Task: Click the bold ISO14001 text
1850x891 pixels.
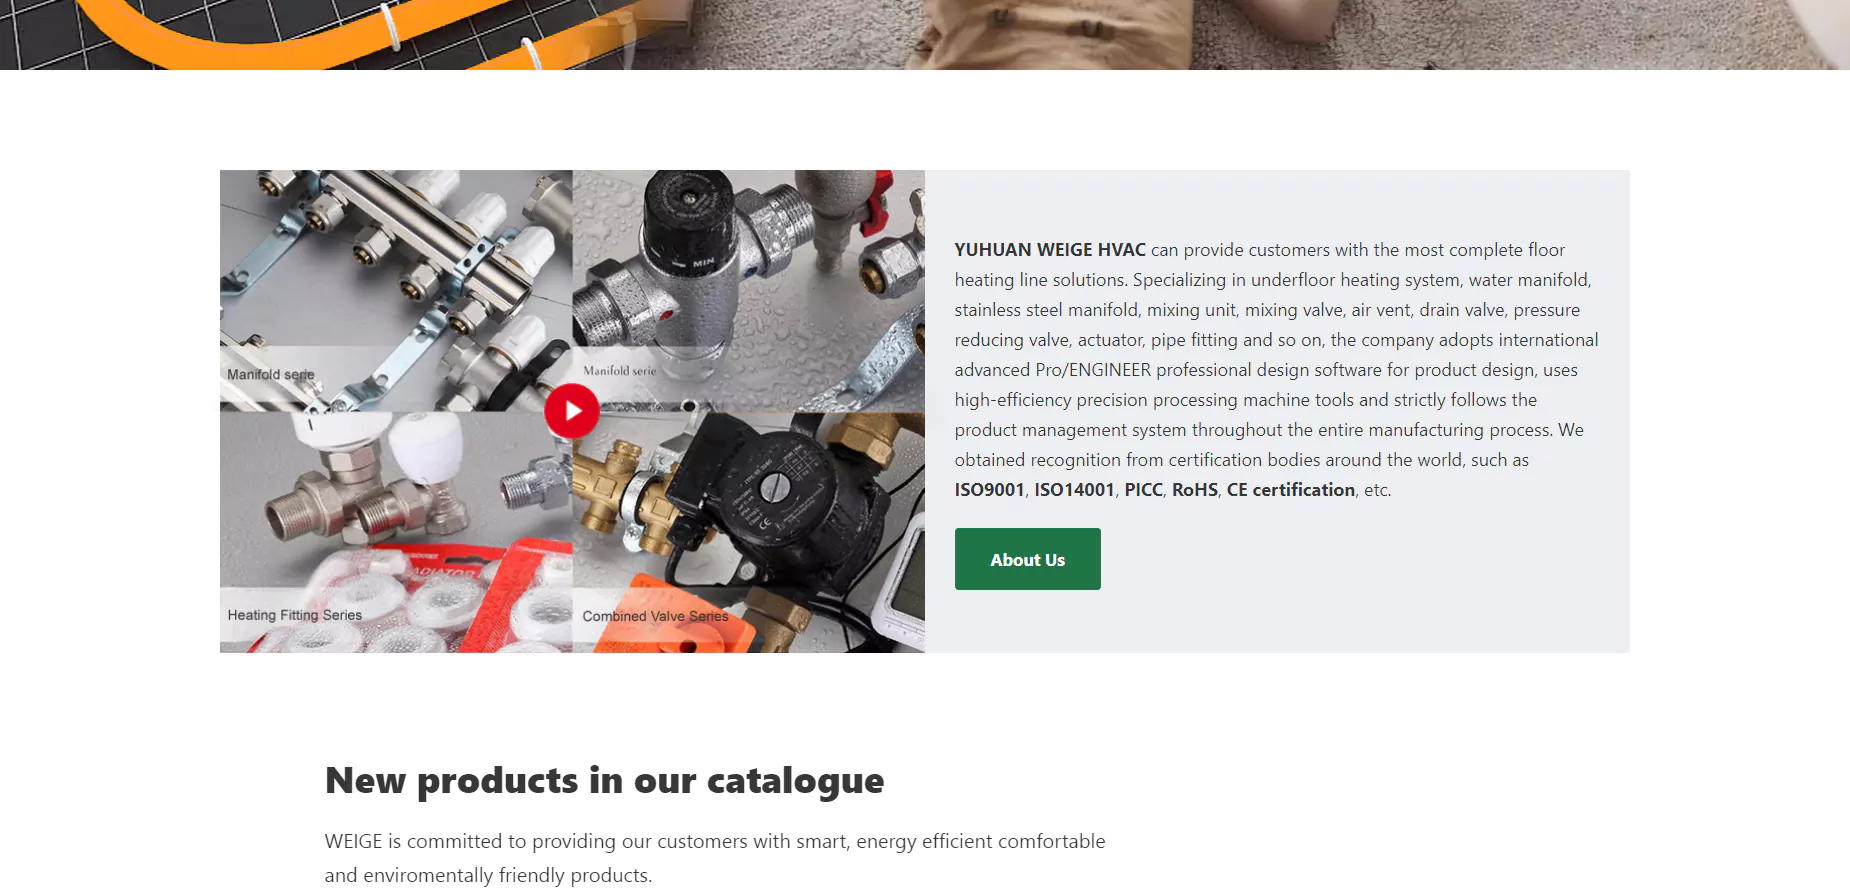Action: coord(1074,490)
